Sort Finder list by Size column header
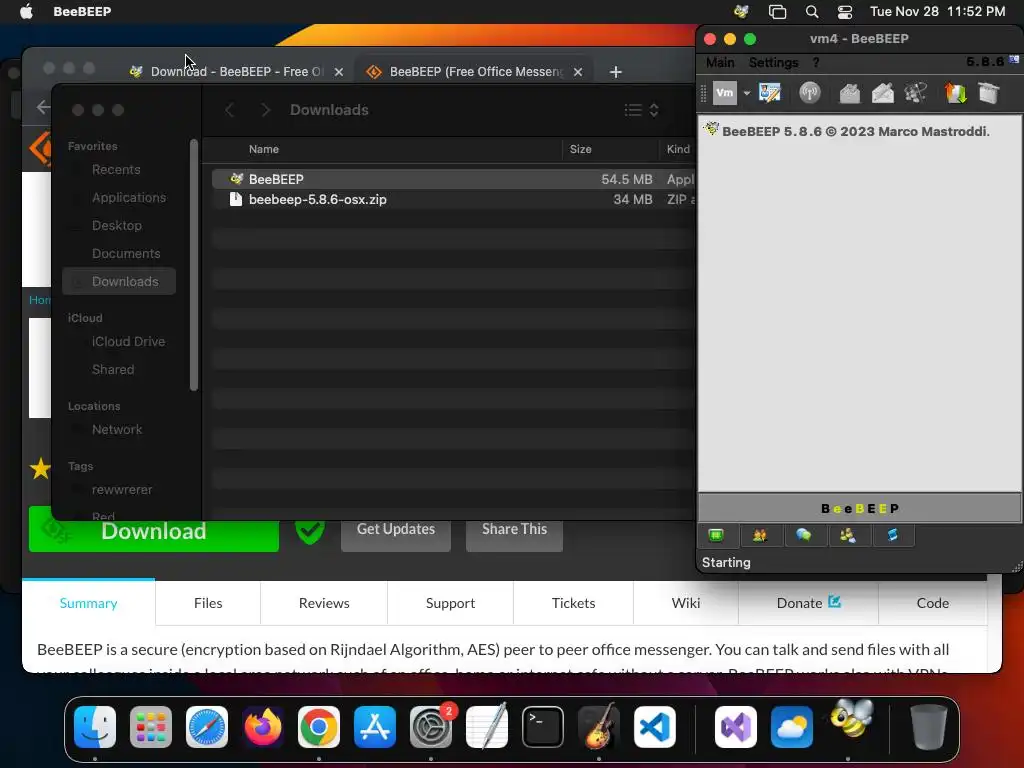The image size is (1024, 768). (x=580, y=149)
